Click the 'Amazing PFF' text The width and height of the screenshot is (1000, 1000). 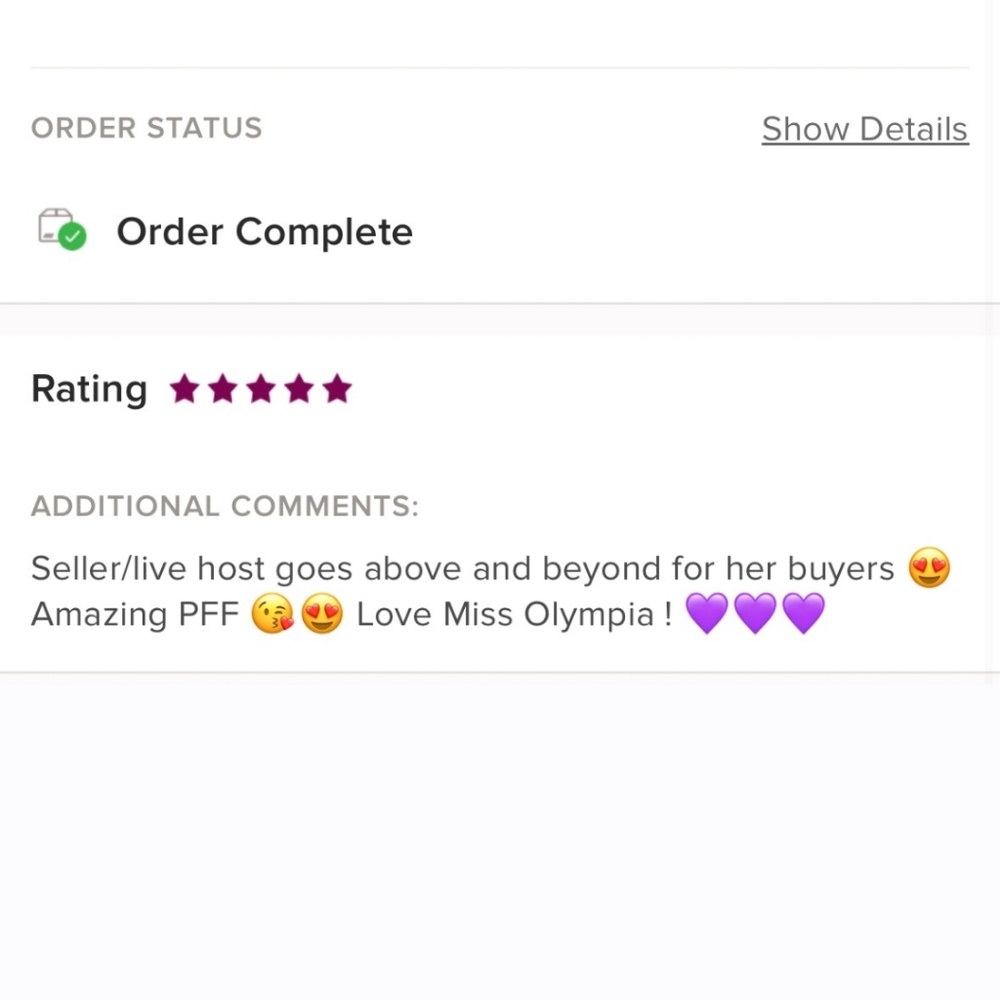coord(135,614)
